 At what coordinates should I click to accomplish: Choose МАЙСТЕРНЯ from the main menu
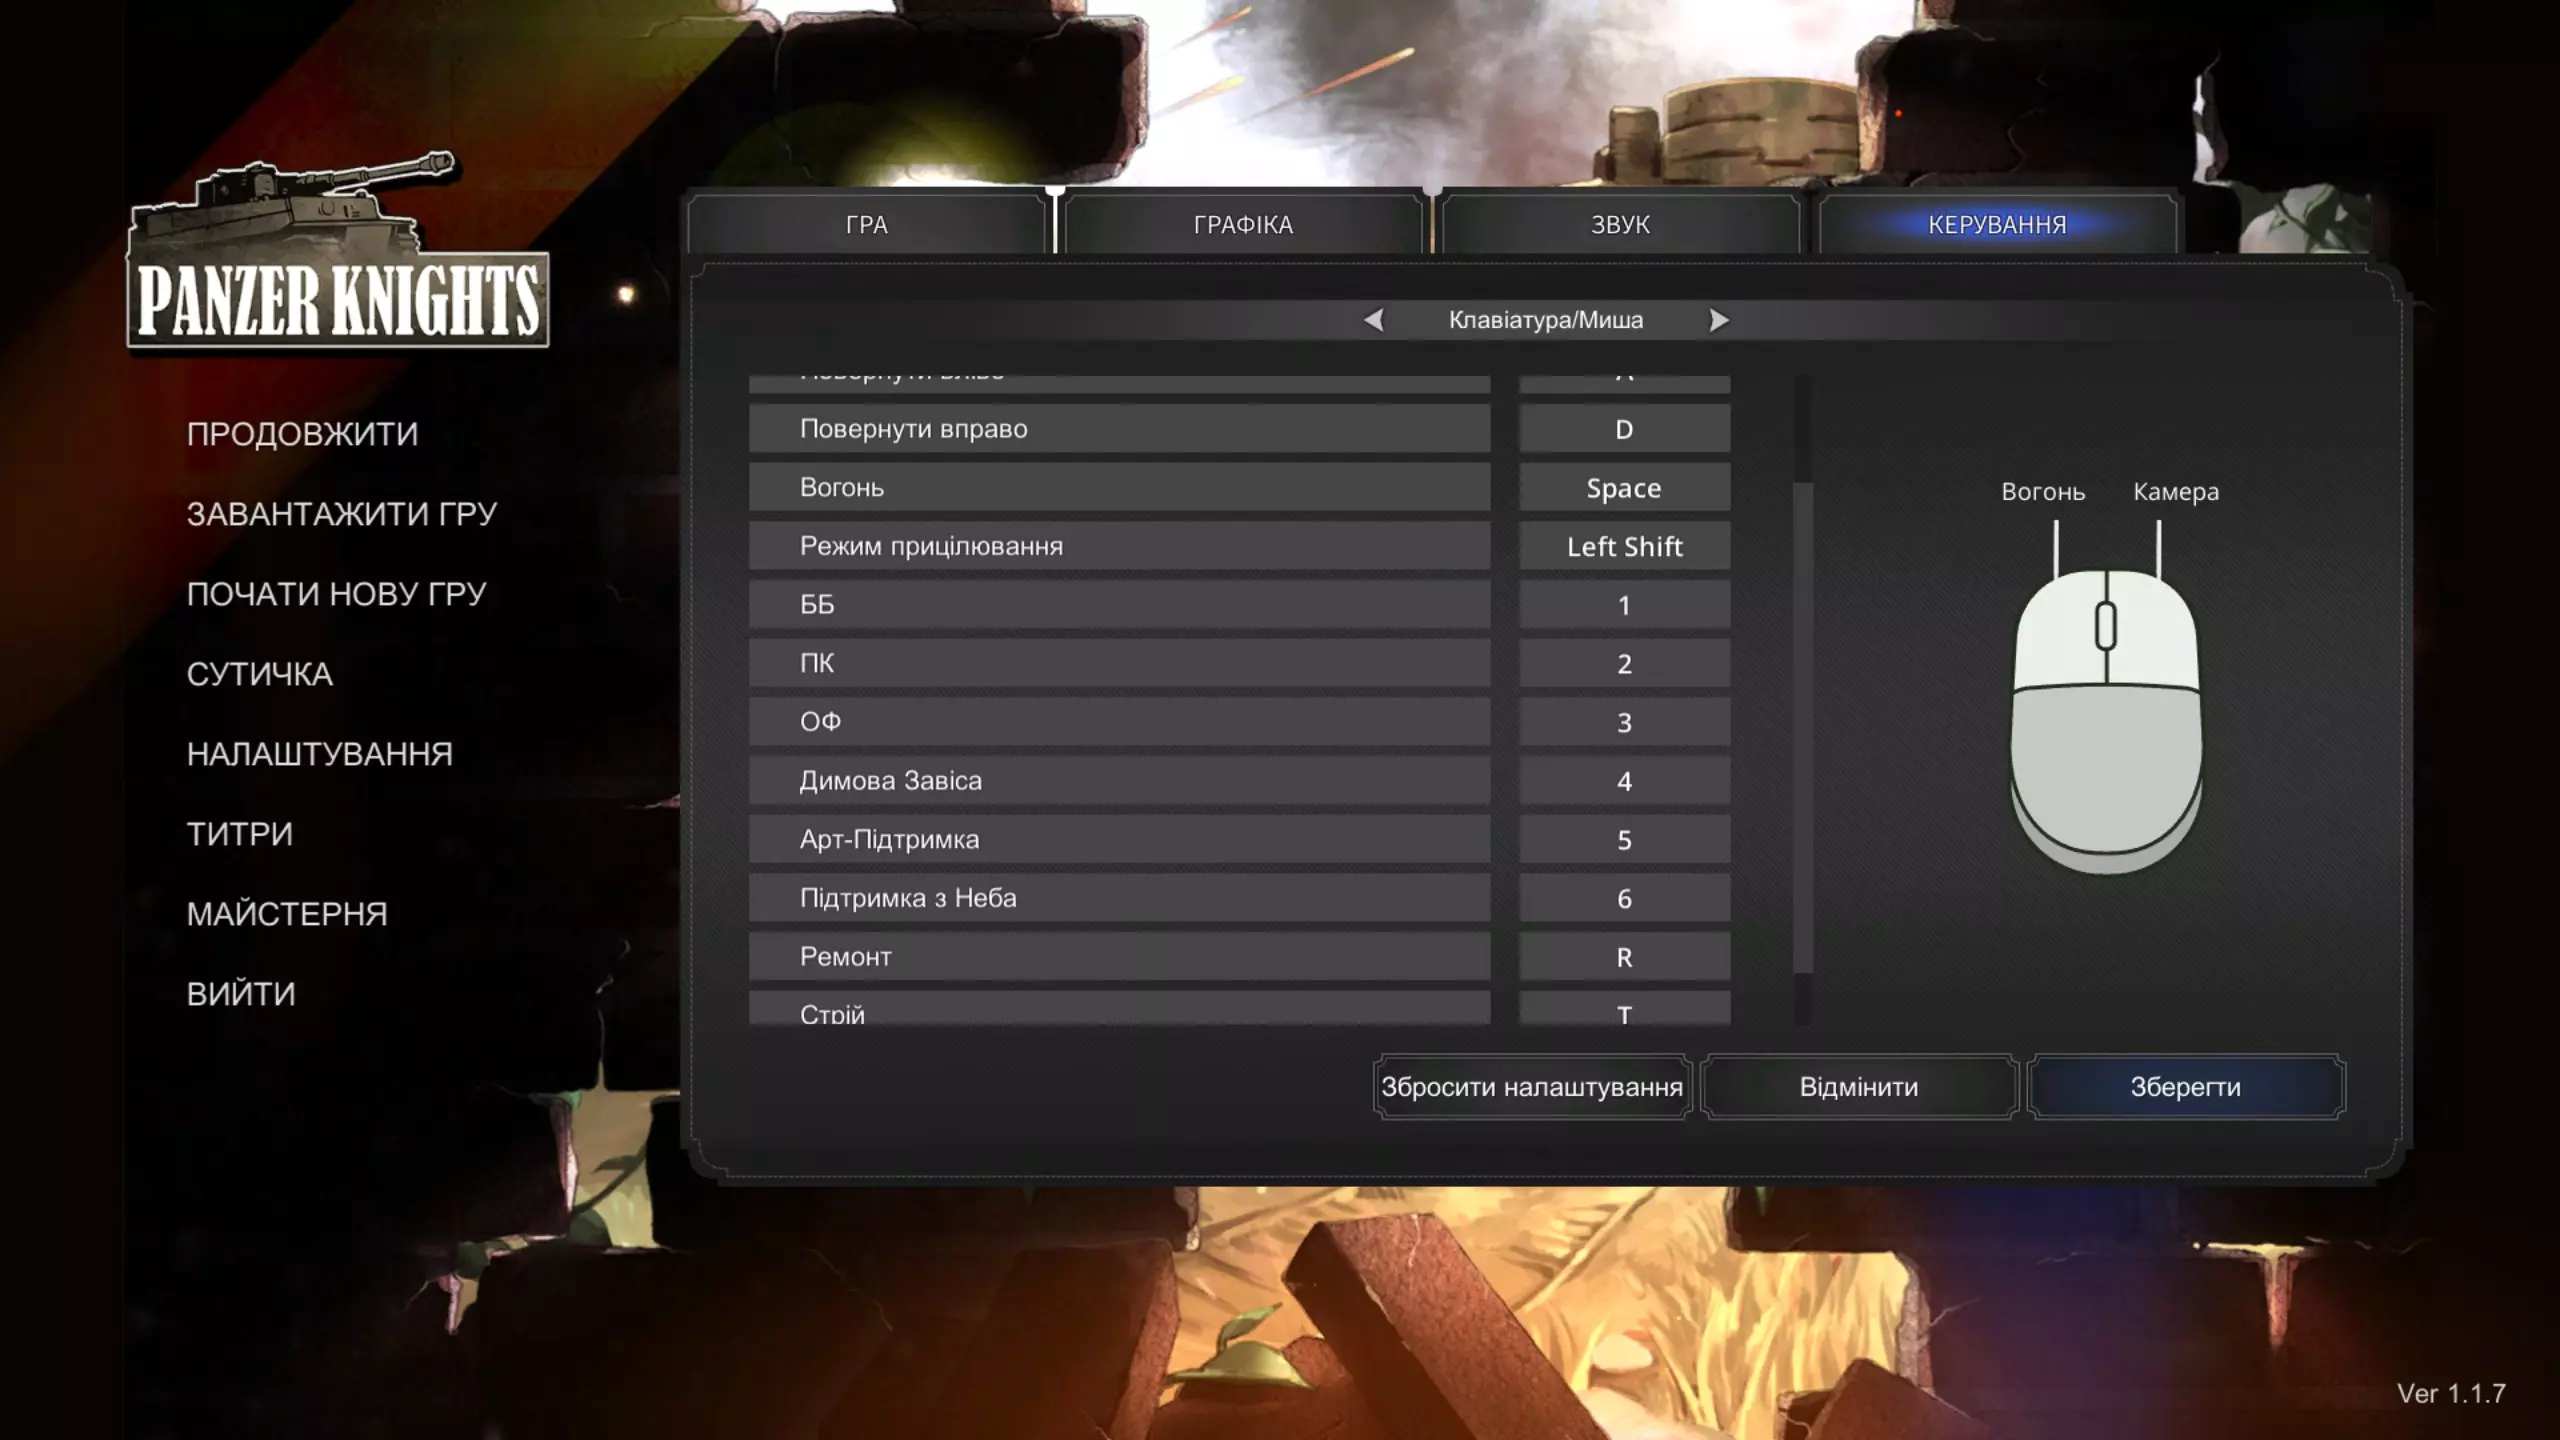point(287,914)
